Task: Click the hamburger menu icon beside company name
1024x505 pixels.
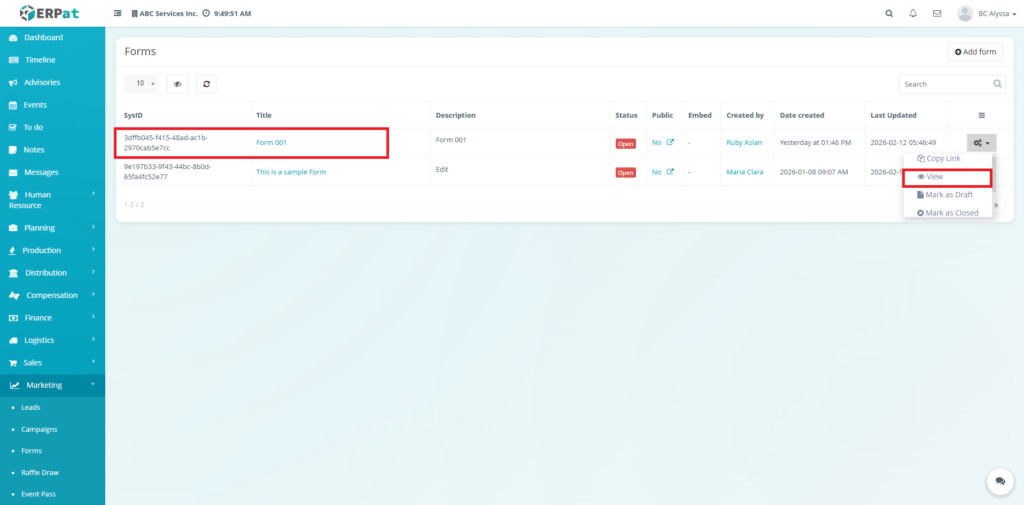Action: point(119,14)
